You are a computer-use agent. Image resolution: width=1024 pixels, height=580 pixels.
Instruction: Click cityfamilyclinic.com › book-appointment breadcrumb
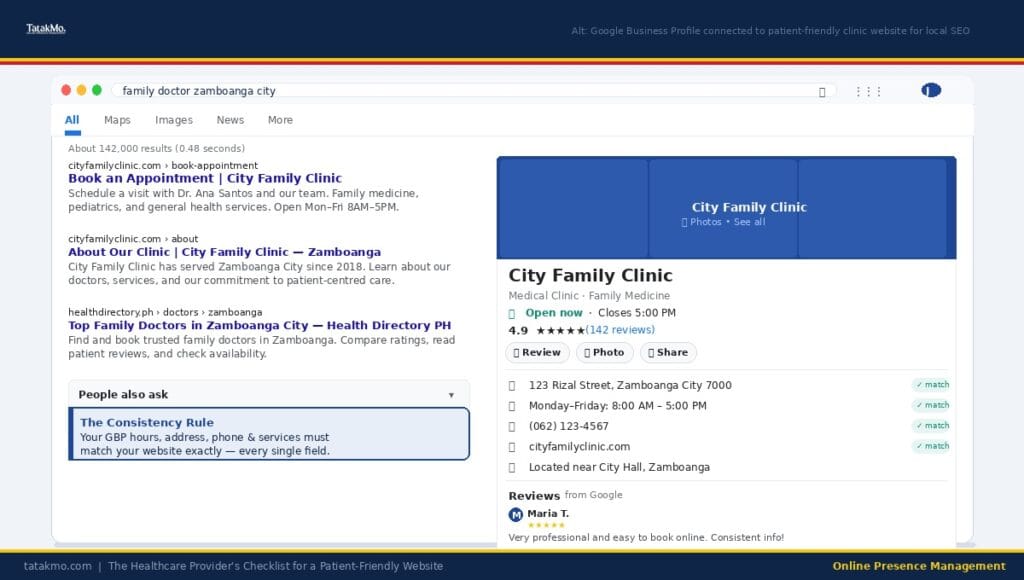163,166
